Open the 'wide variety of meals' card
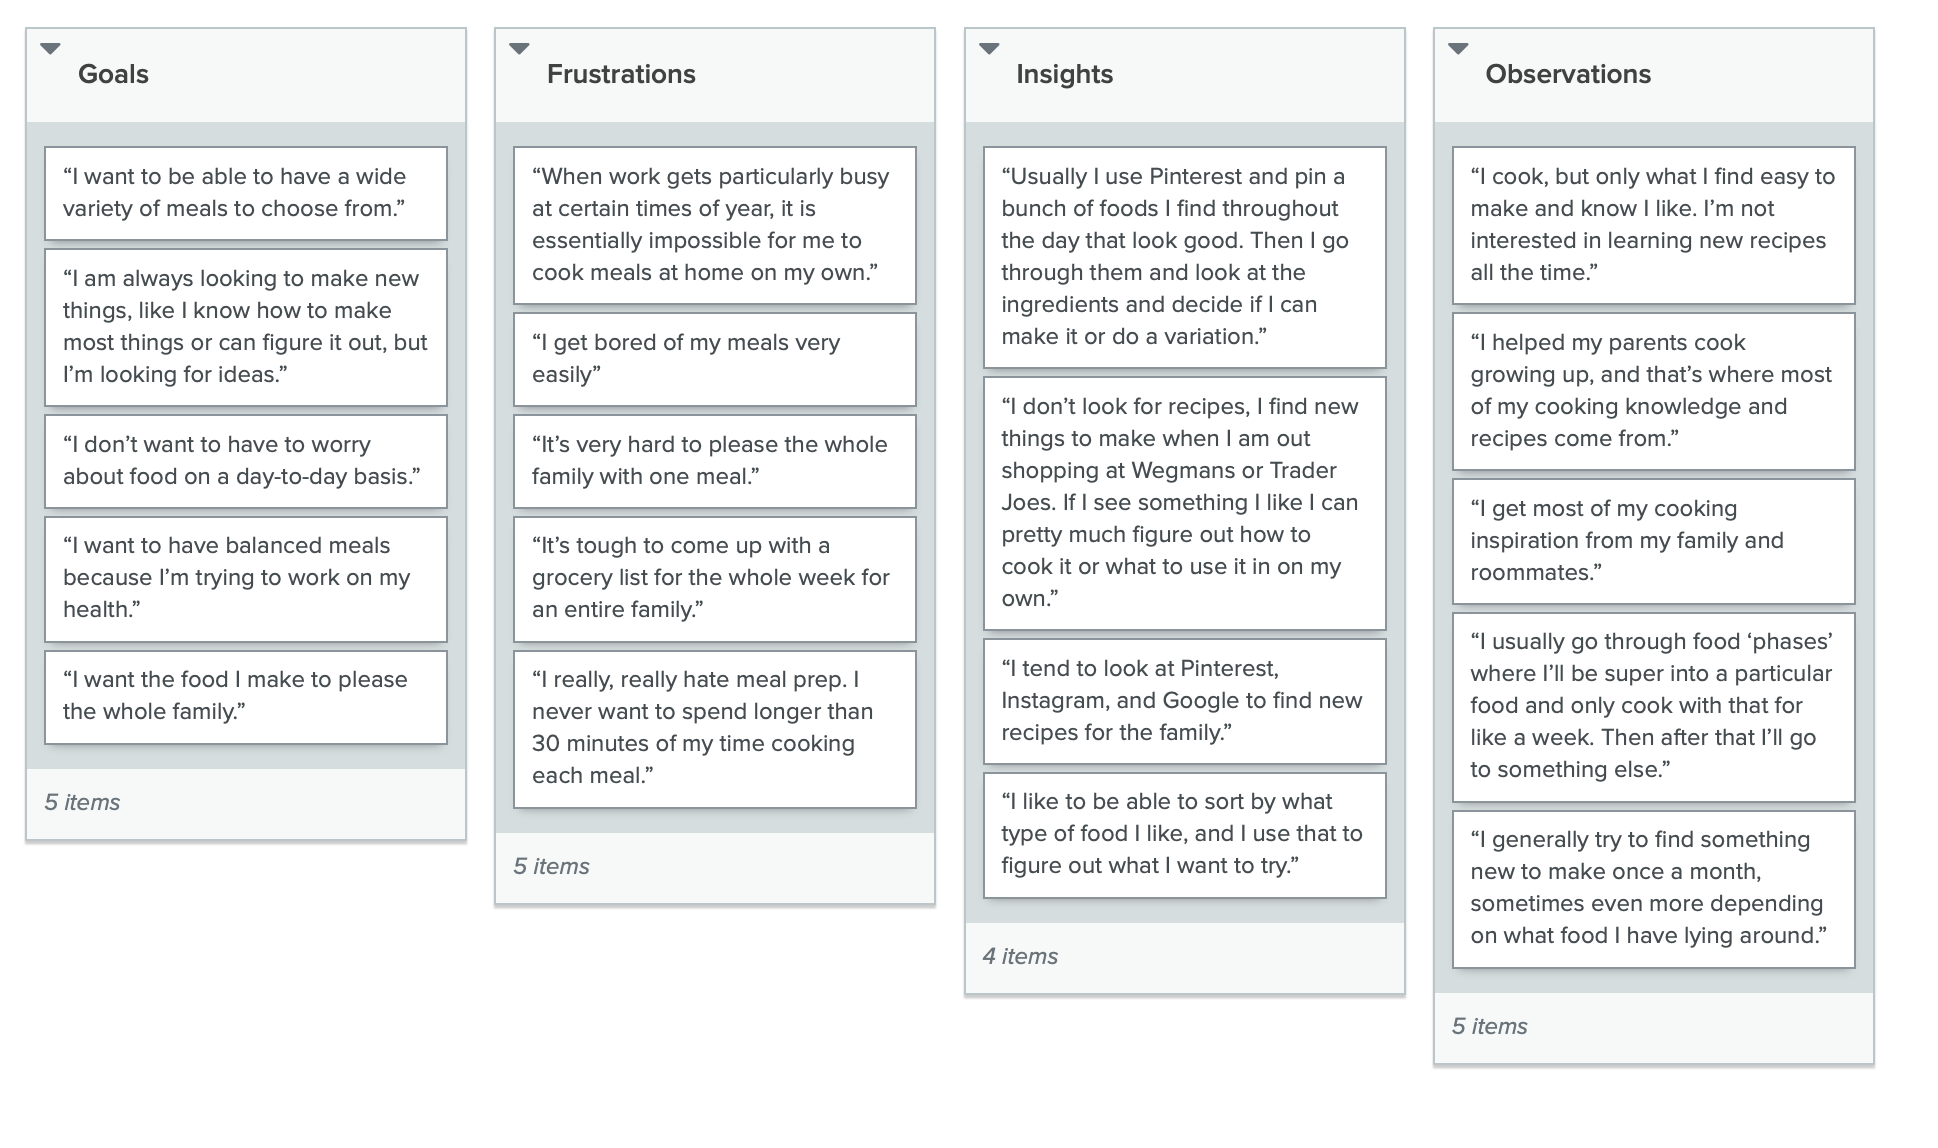 coord(246,193)
